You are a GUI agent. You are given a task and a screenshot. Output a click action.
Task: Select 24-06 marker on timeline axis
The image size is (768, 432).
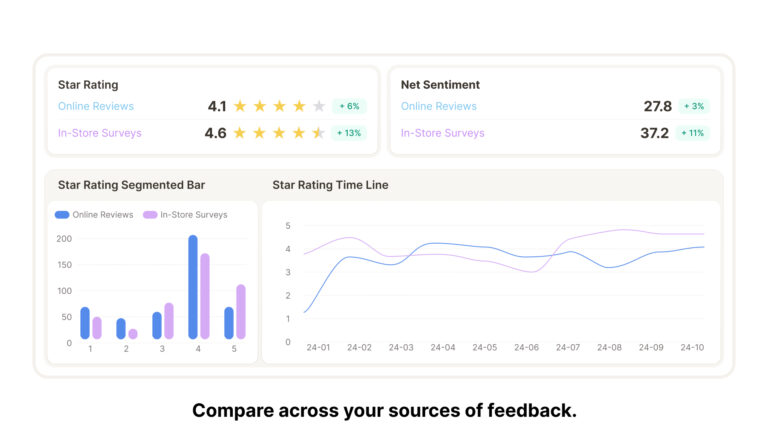click(526, 348)
